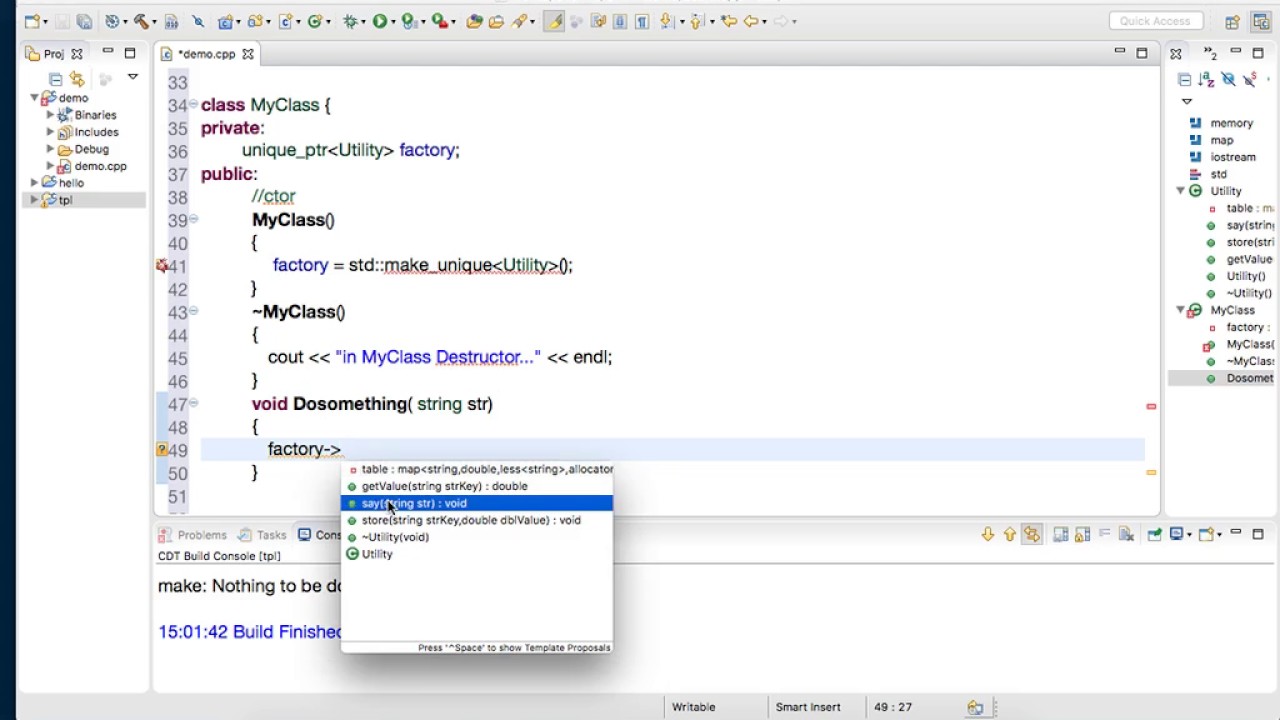The width and height of the screenshot is (1280, 720).
Task: Select the iostream include in Outline
Action: (x=1232, y=157)
